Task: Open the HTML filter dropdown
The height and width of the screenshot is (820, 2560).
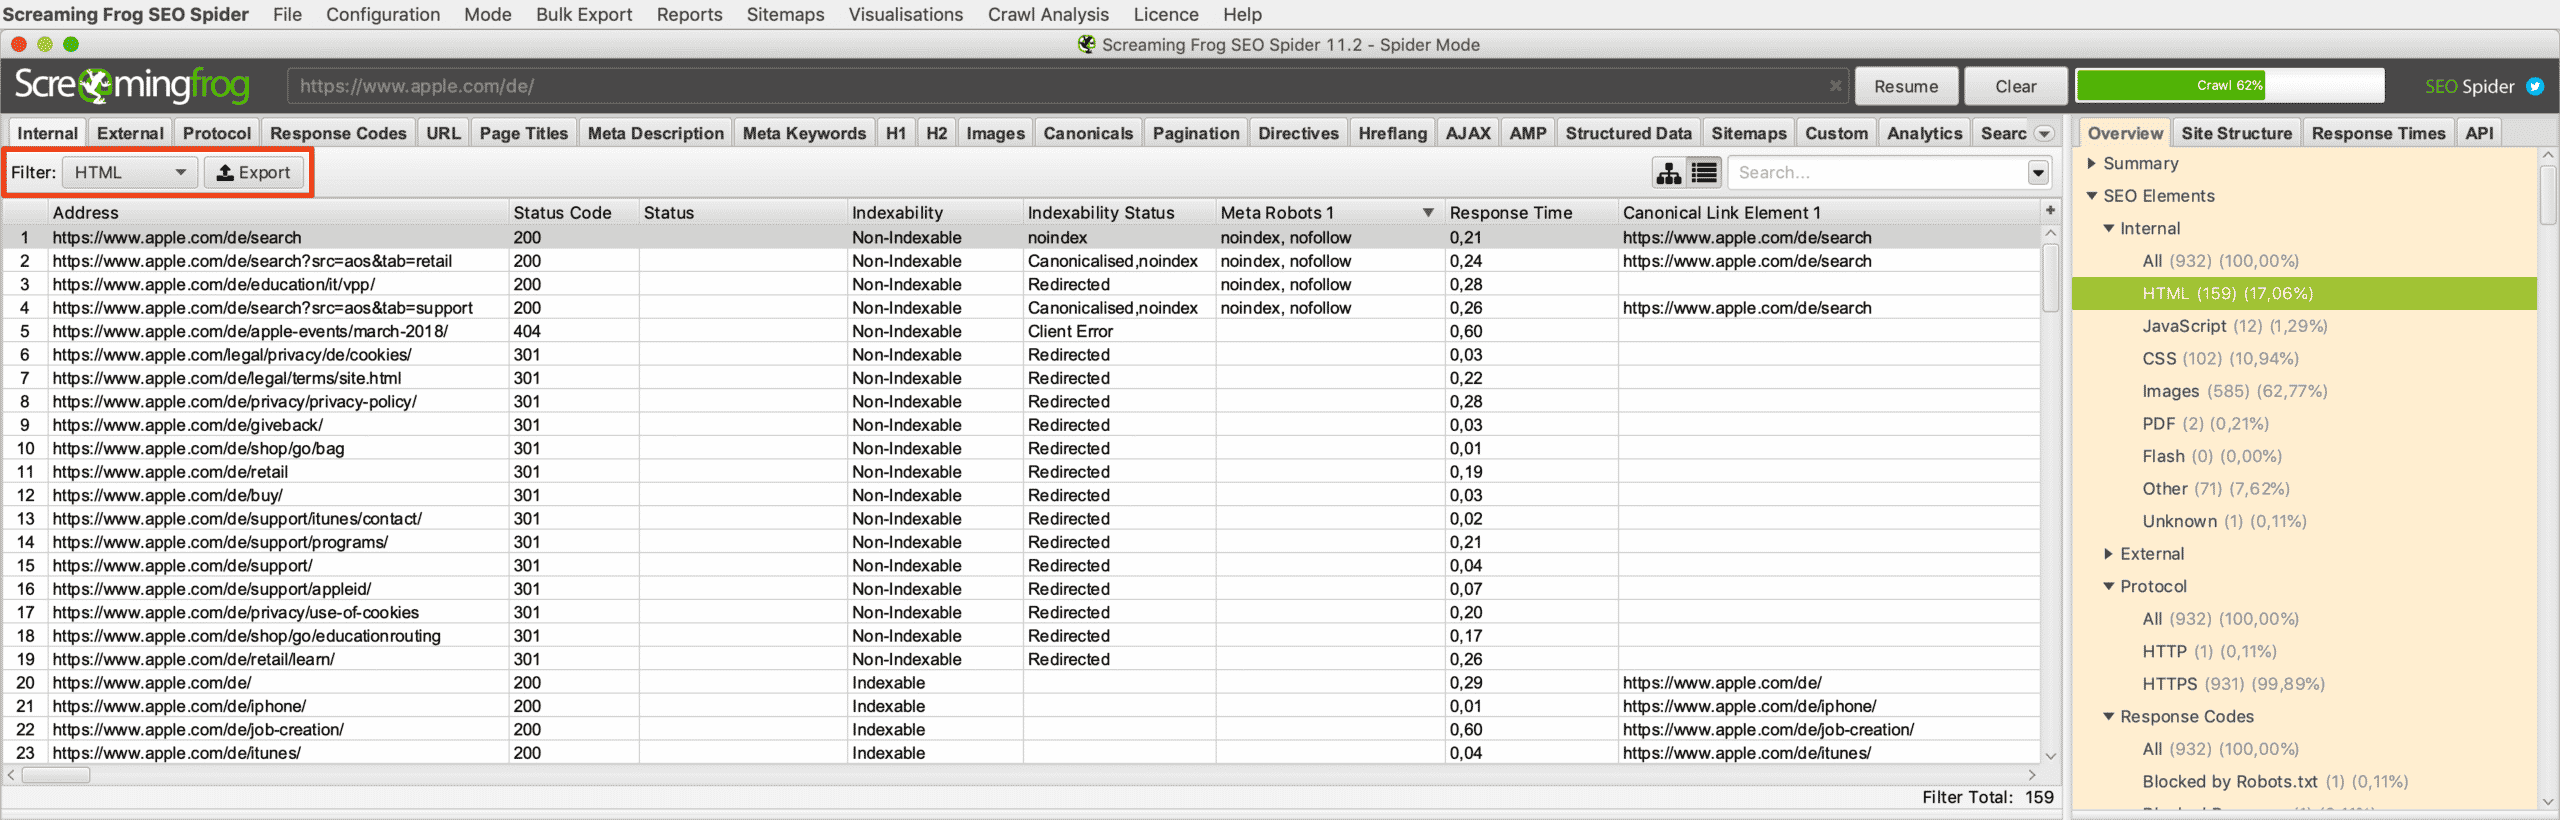Action: click(130, 173)
